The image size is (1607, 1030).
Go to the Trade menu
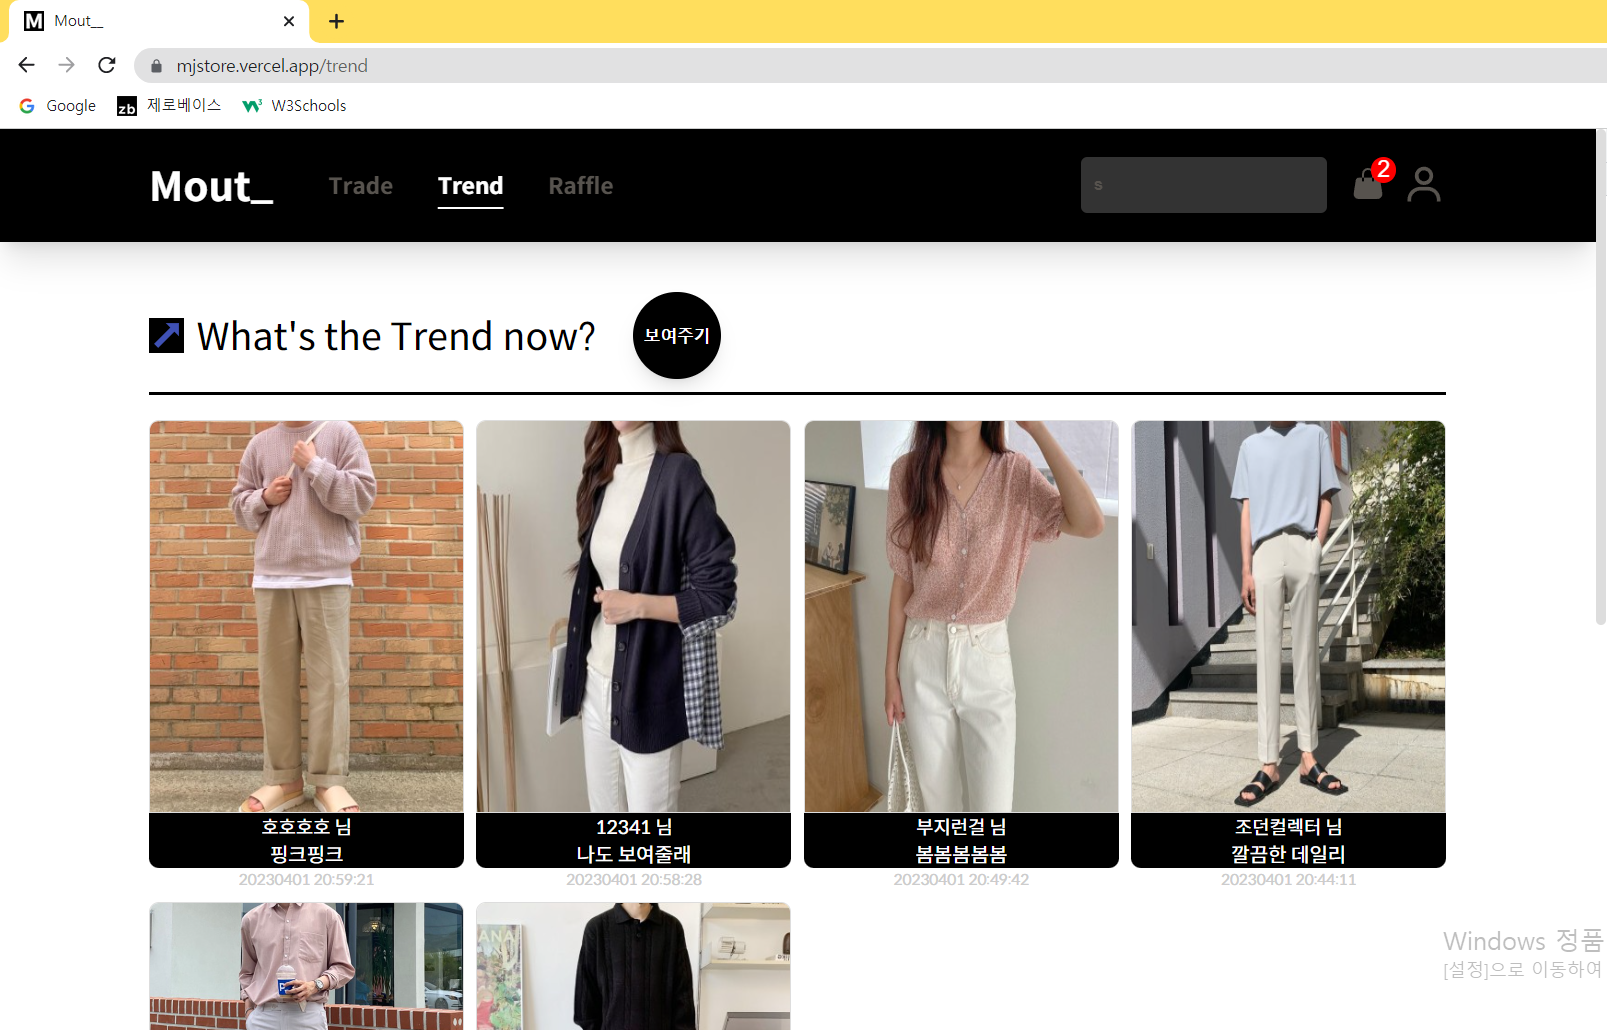click(x=361, y=186)
